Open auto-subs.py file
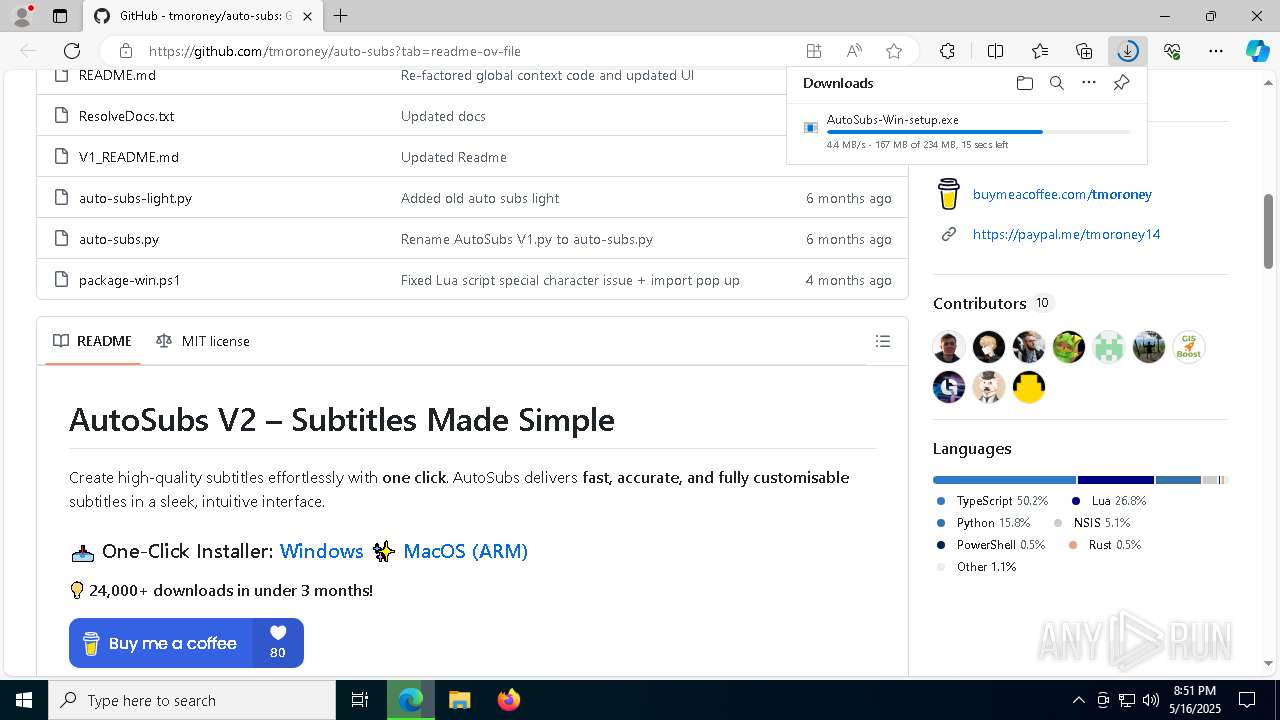 [119, 239]
